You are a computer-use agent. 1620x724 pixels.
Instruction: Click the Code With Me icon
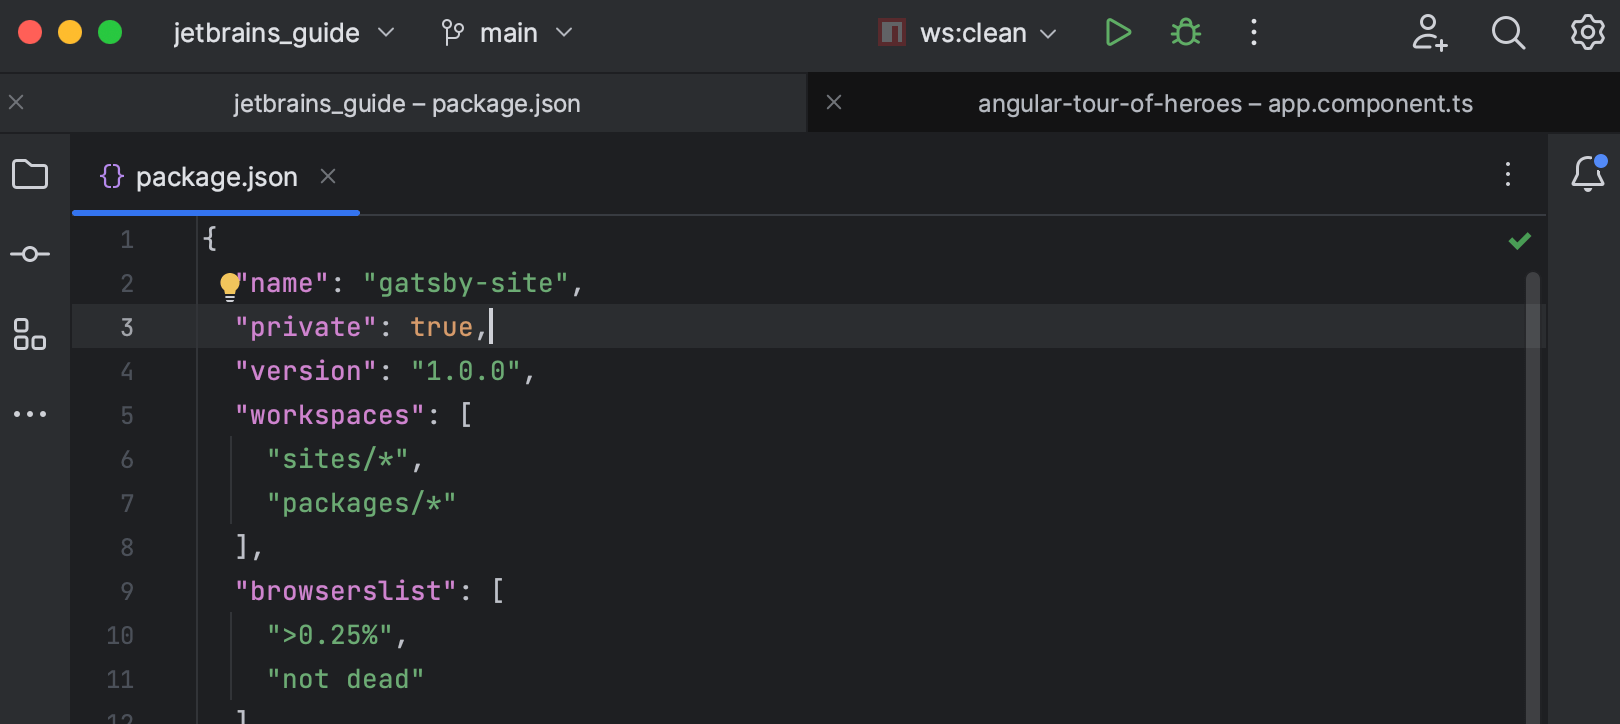point(1429,33)
